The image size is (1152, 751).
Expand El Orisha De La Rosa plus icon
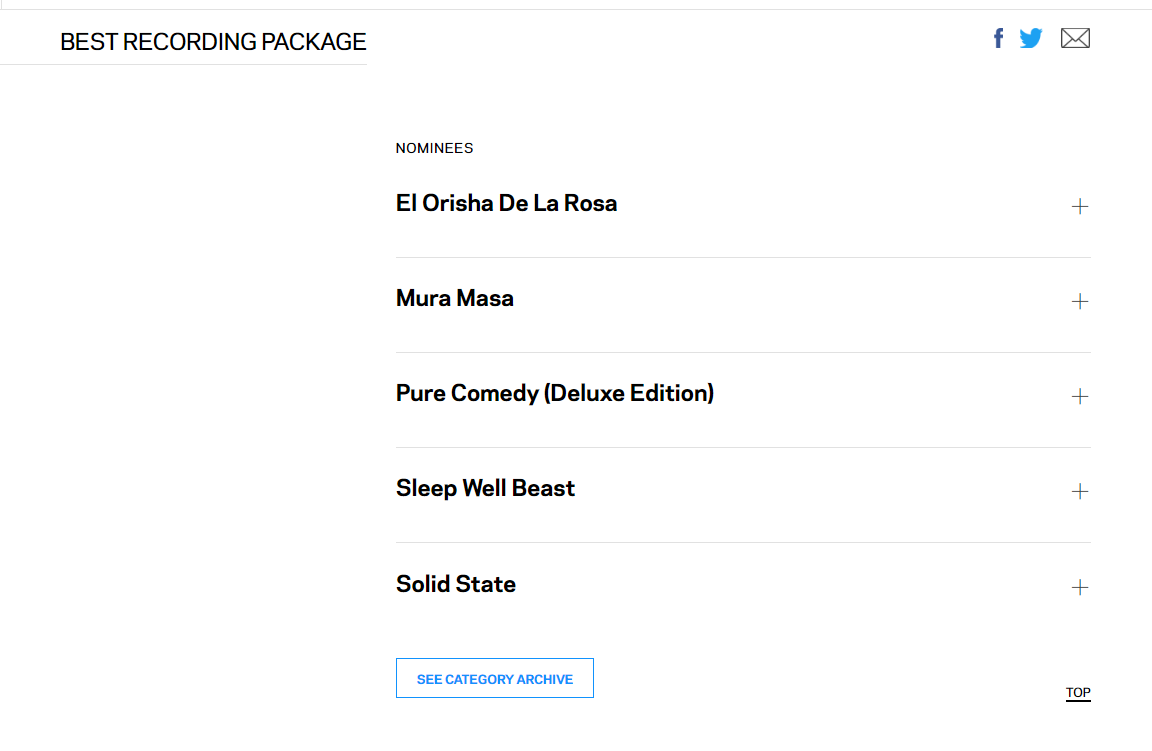tap(1080, 207)
